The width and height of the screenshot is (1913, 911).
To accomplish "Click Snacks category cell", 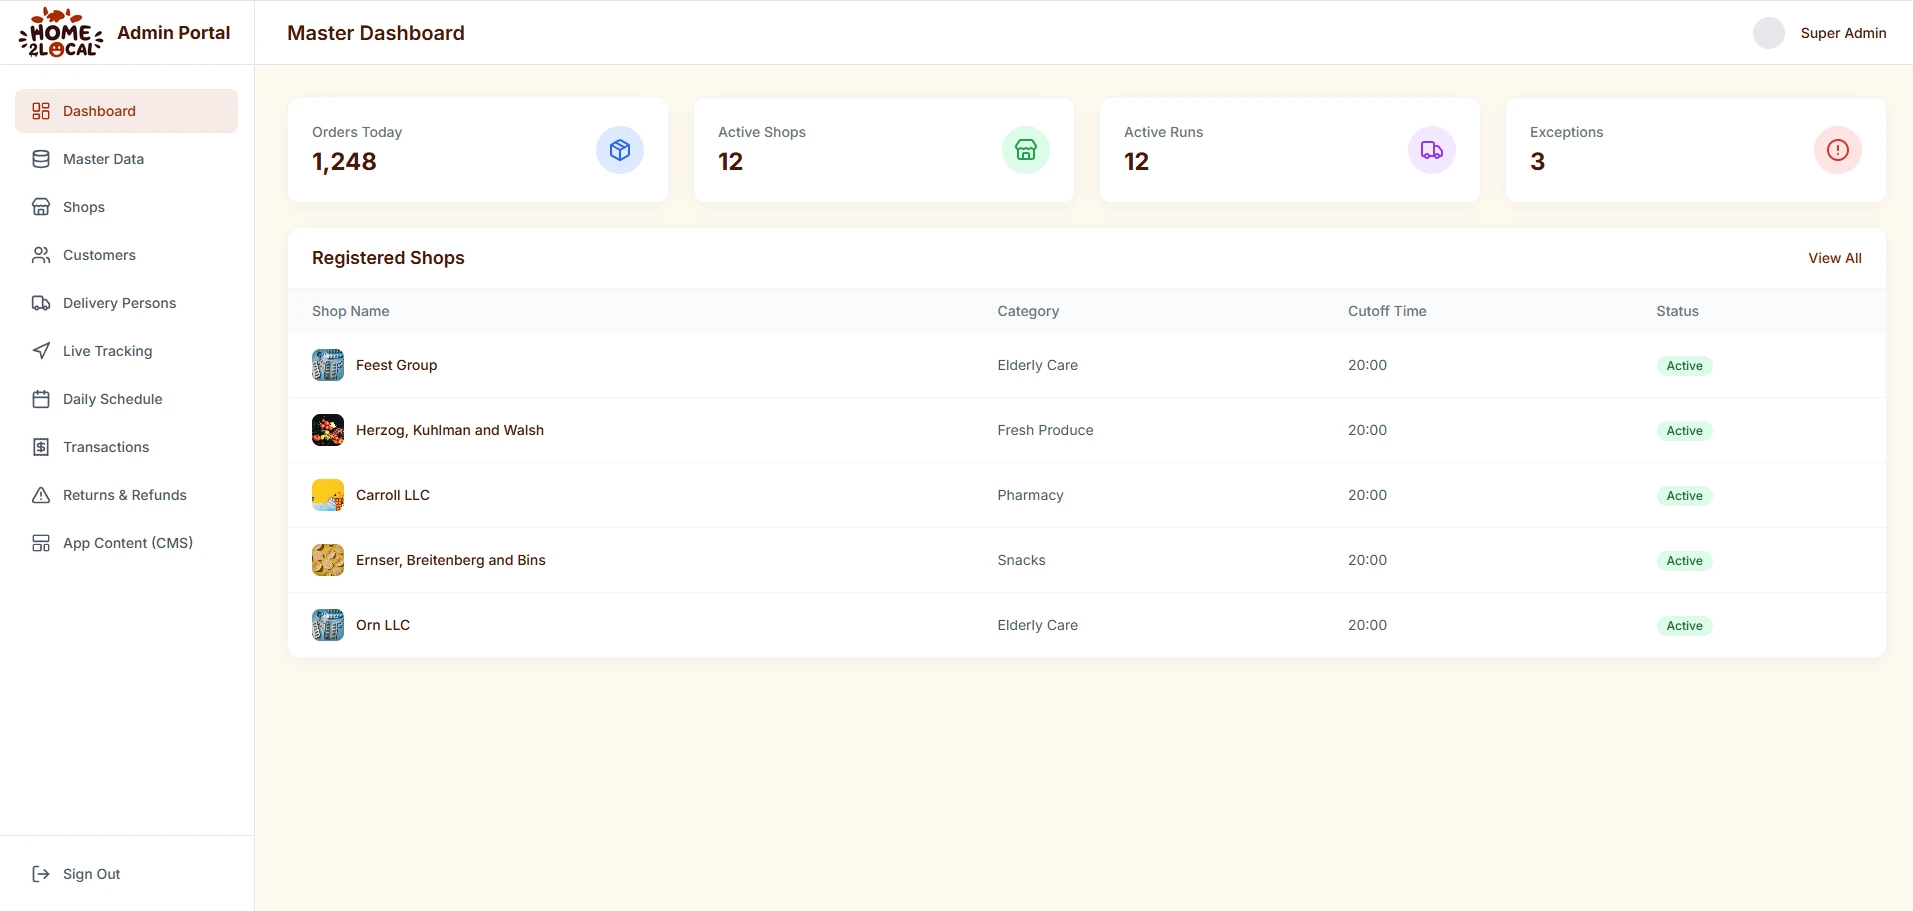I will click(x=1021, y=560).
